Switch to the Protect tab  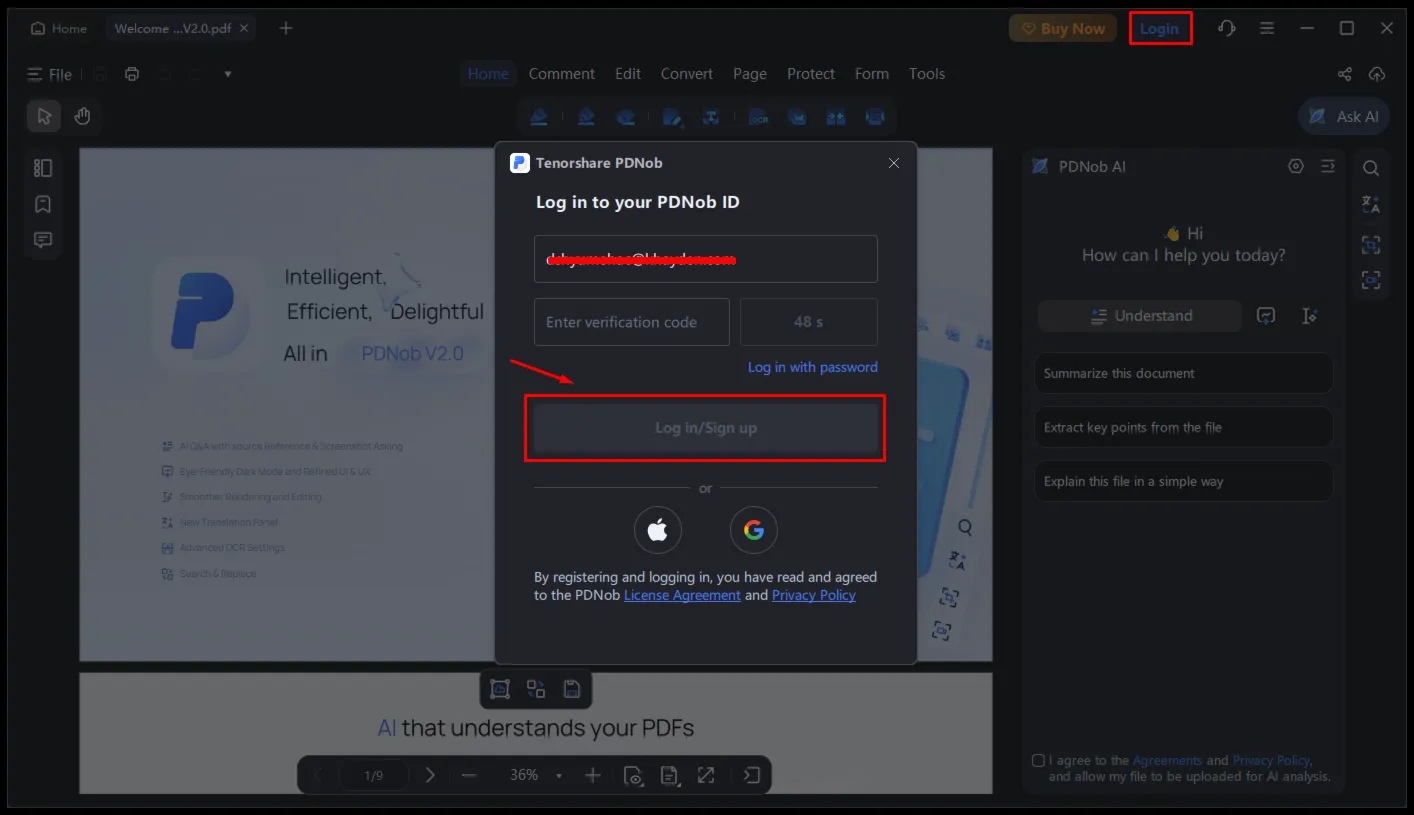[x=811, y=74]
